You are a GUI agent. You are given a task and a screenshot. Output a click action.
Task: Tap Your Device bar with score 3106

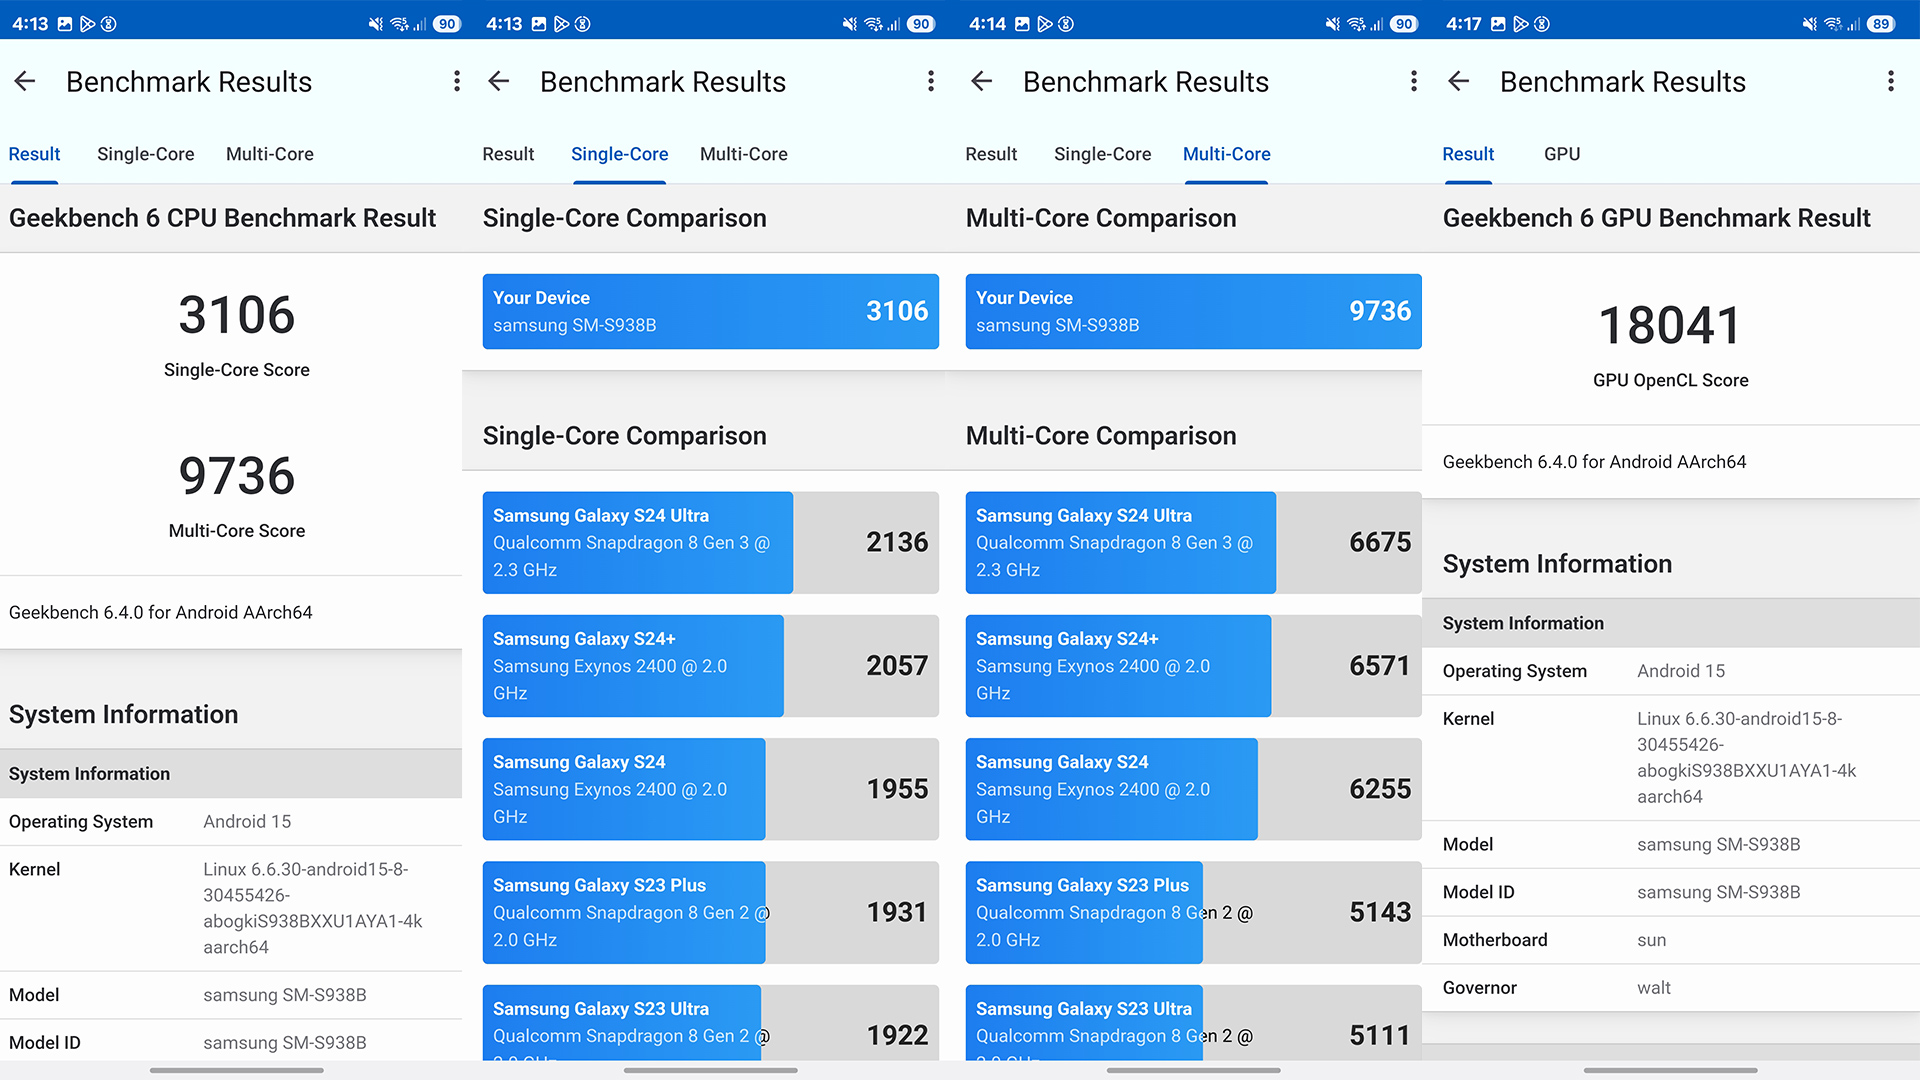click(x=710, y=311)
